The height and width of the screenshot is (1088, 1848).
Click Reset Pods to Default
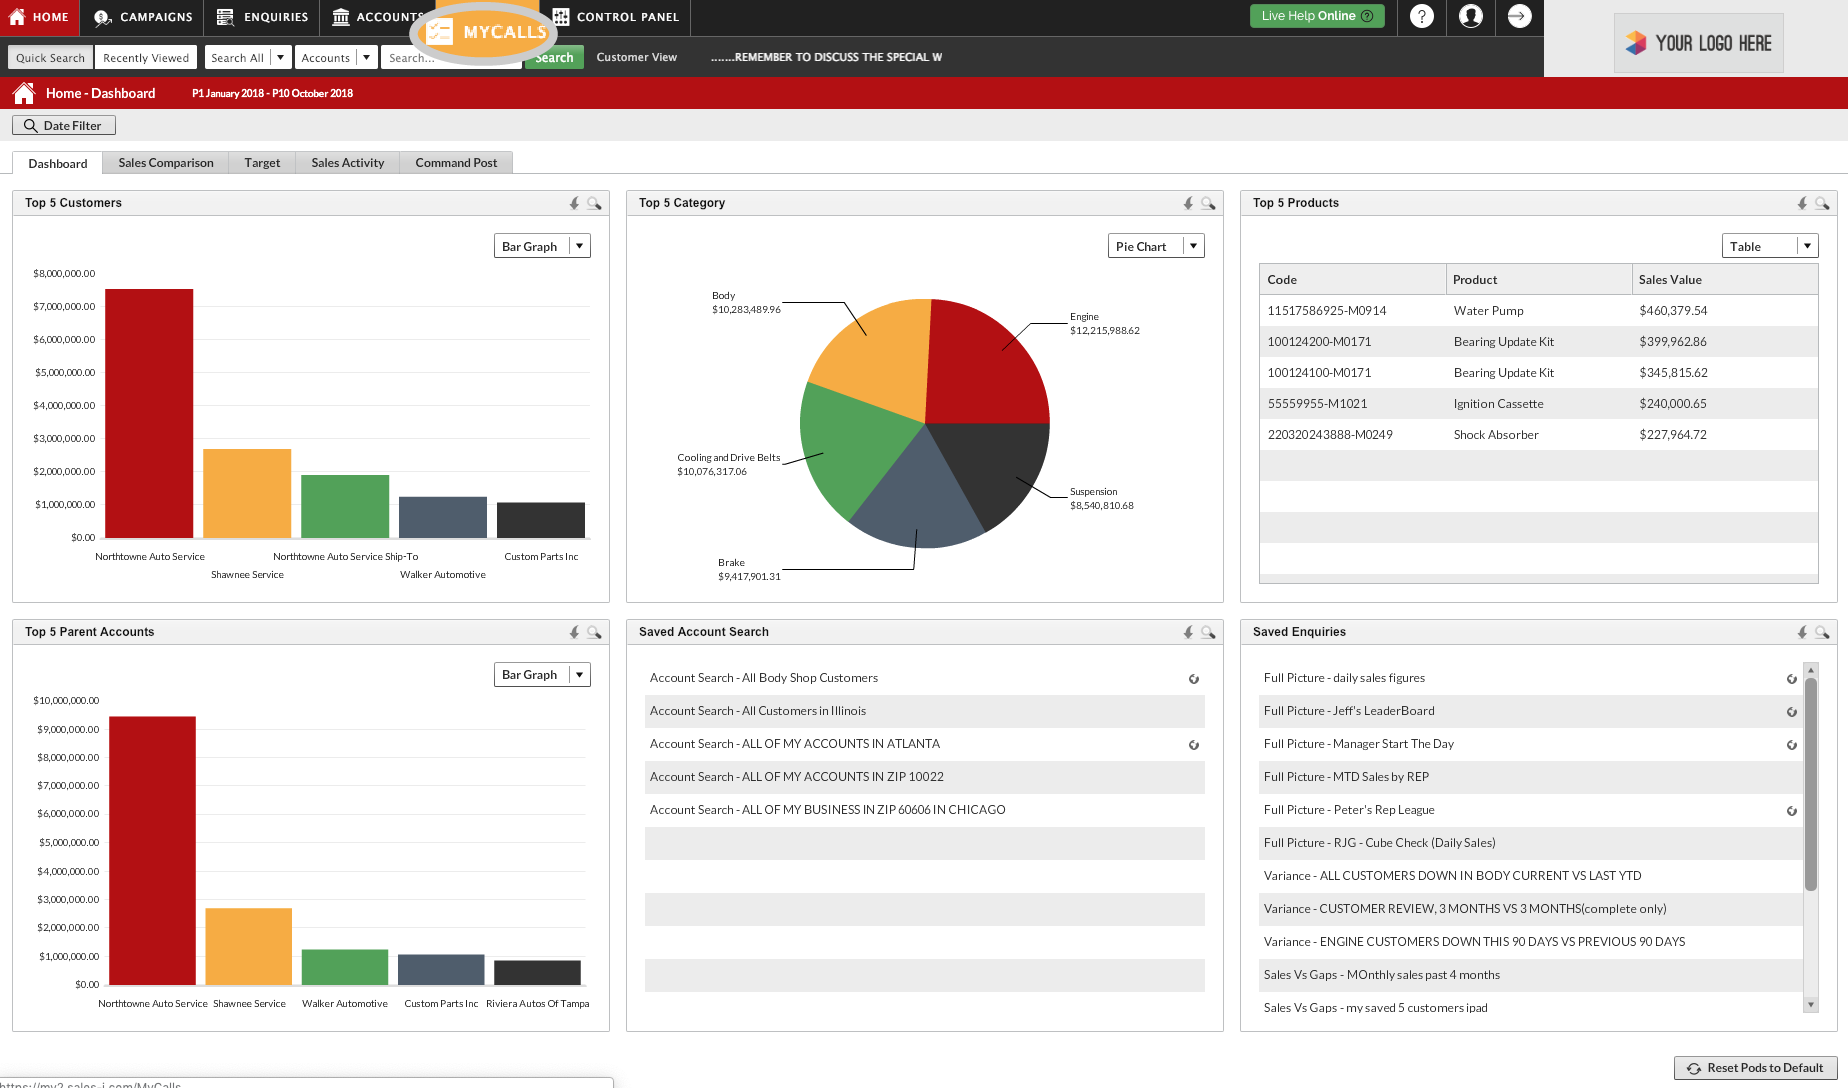(1756, 1068)
